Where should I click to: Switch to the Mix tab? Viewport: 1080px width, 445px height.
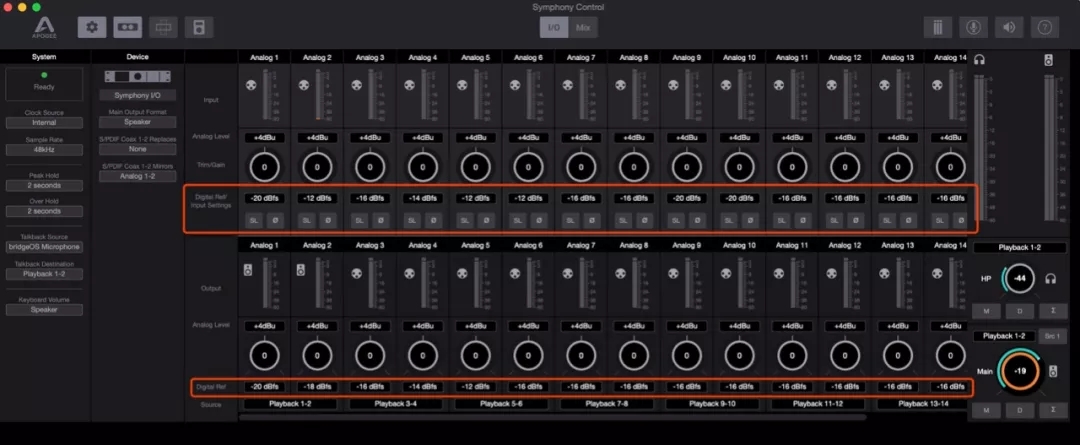(583, 28)
